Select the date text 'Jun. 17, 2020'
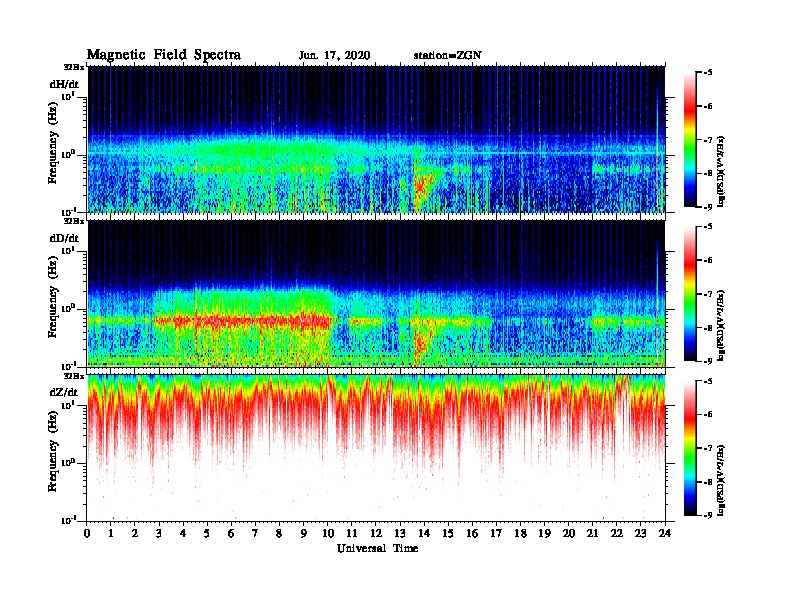Screen dimensions: 792x612 tap(334, 56)
